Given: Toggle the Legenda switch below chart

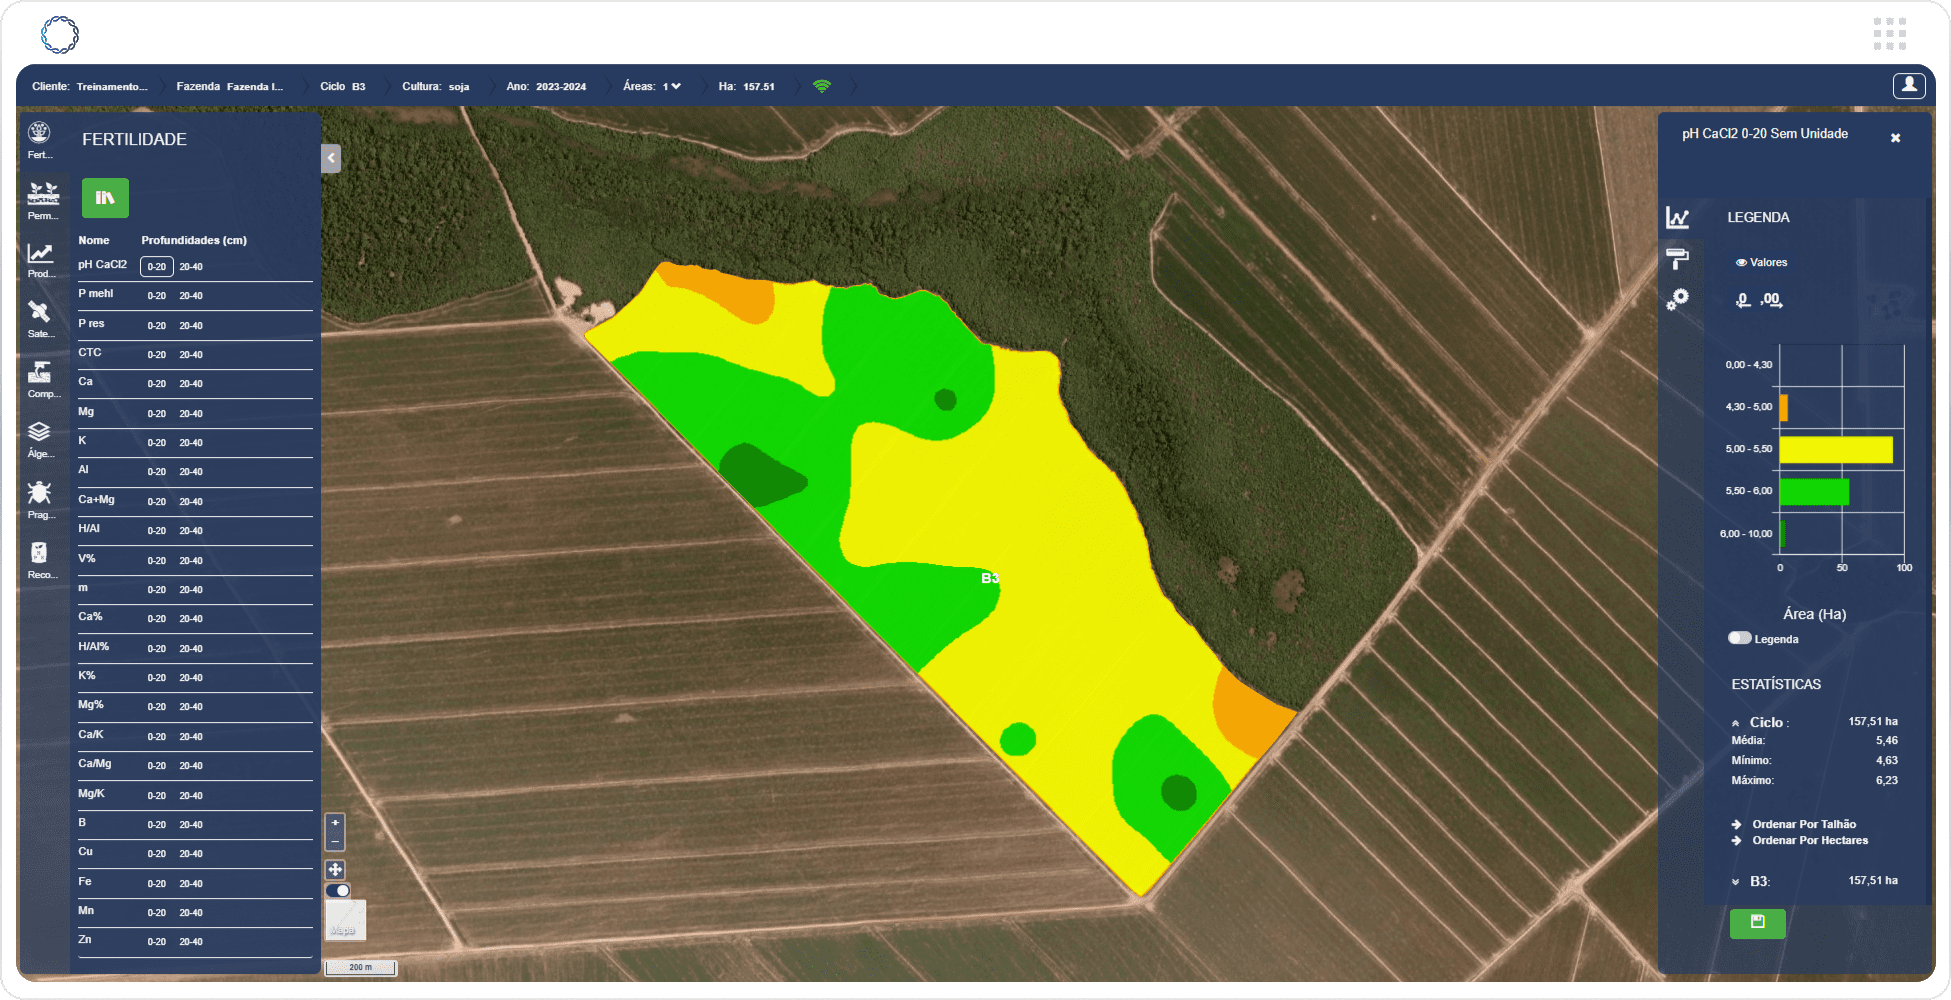Looking at the screenshot, I should [x=1740, y=638].
